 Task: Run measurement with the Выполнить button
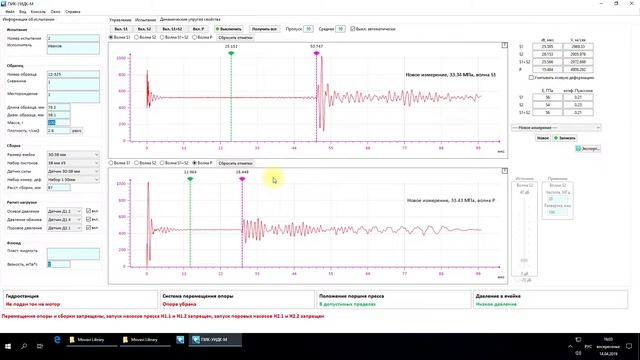coord(229,29)
